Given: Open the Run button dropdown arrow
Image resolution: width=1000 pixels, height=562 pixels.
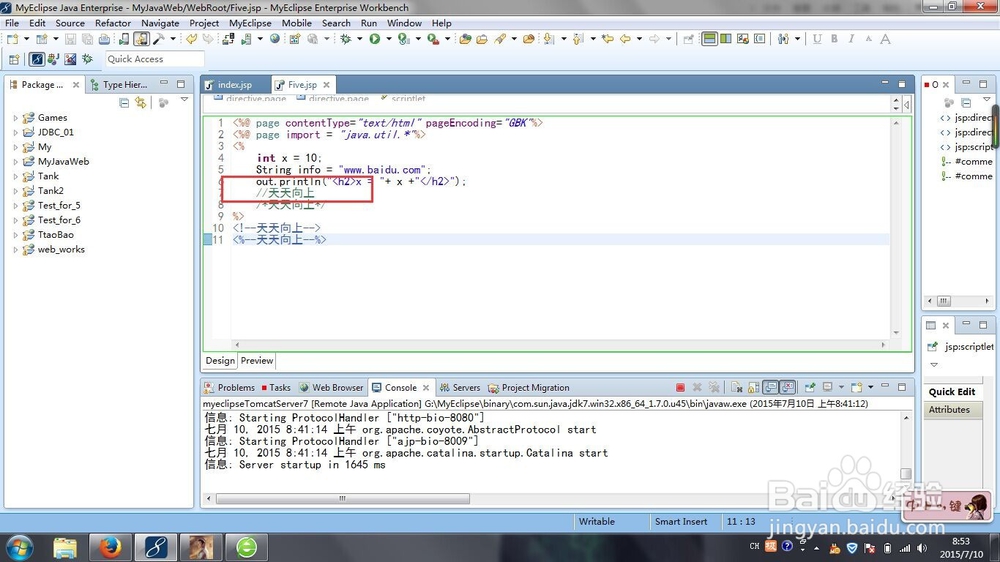Looking at the screenshot, I should pos(388,39).
